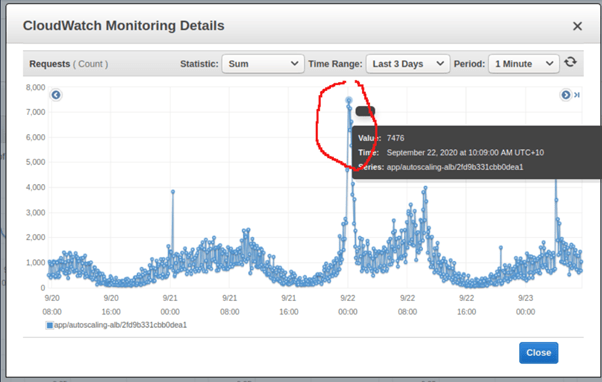The image size is (602, 382).
Task: Click the tooltip Value 7476 text
Action: [381, 138]
